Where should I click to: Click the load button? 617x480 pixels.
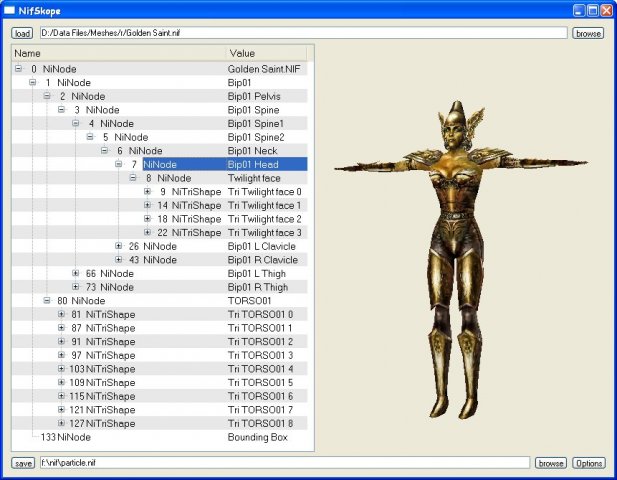22,33
